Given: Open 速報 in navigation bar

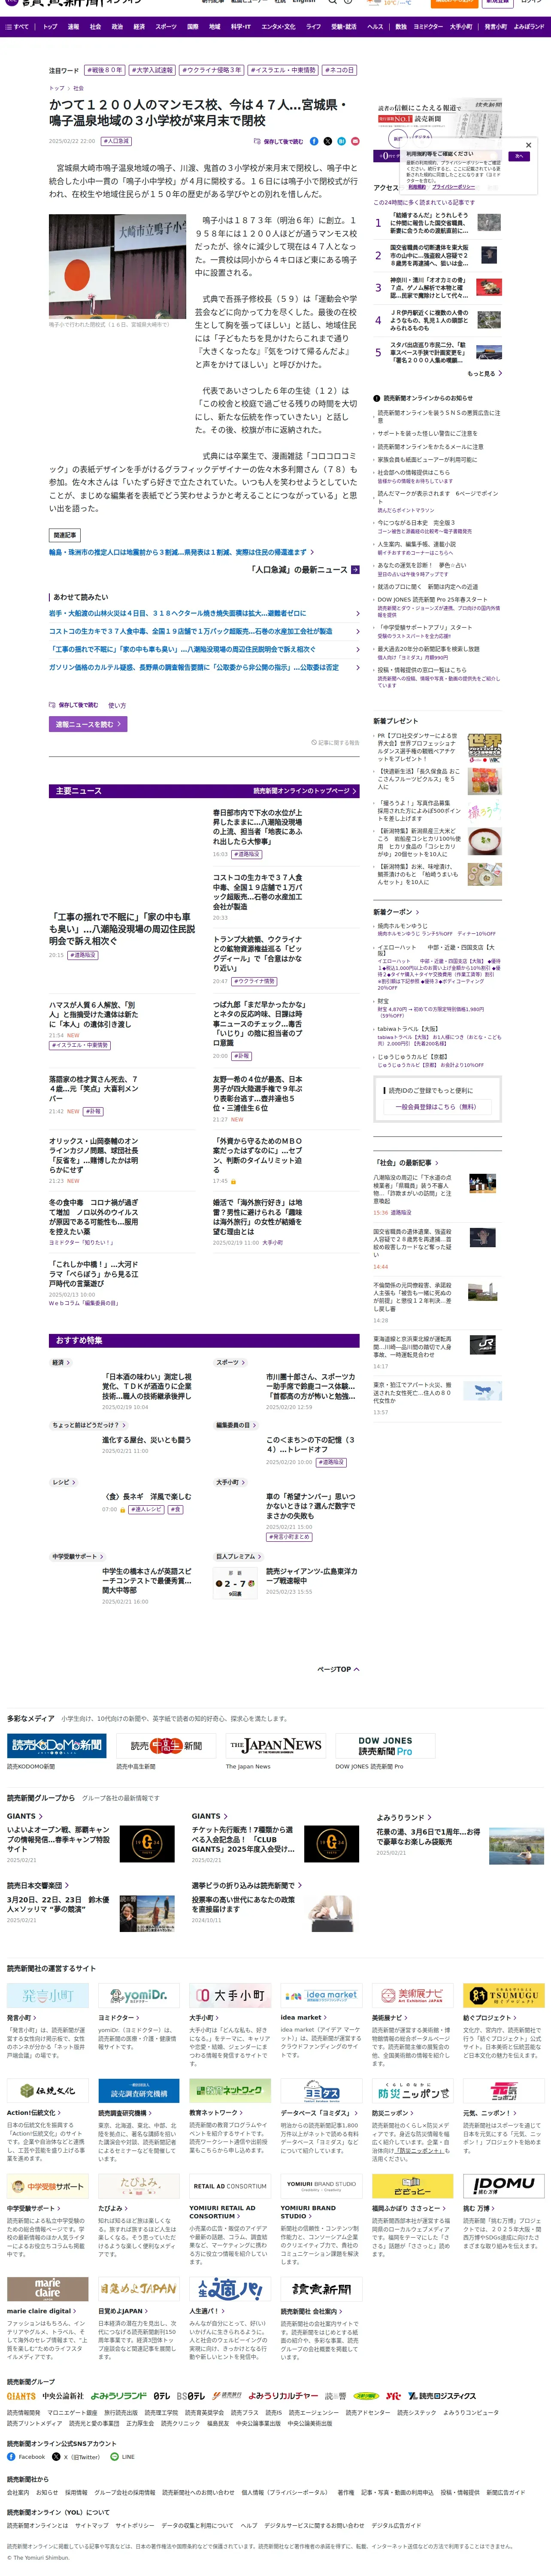Looking at the screenshot, I should tap(73, 27).
